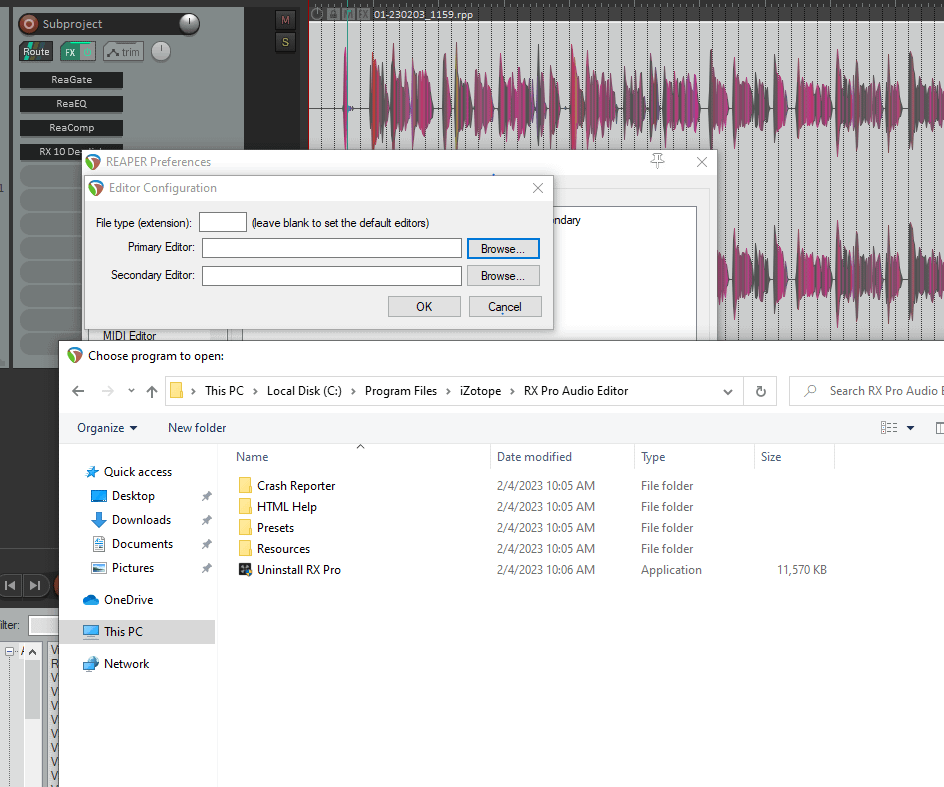Viewport: 944px width, 787px height.
Task: Open the track FX chain button
Action: tap(70, 52)
